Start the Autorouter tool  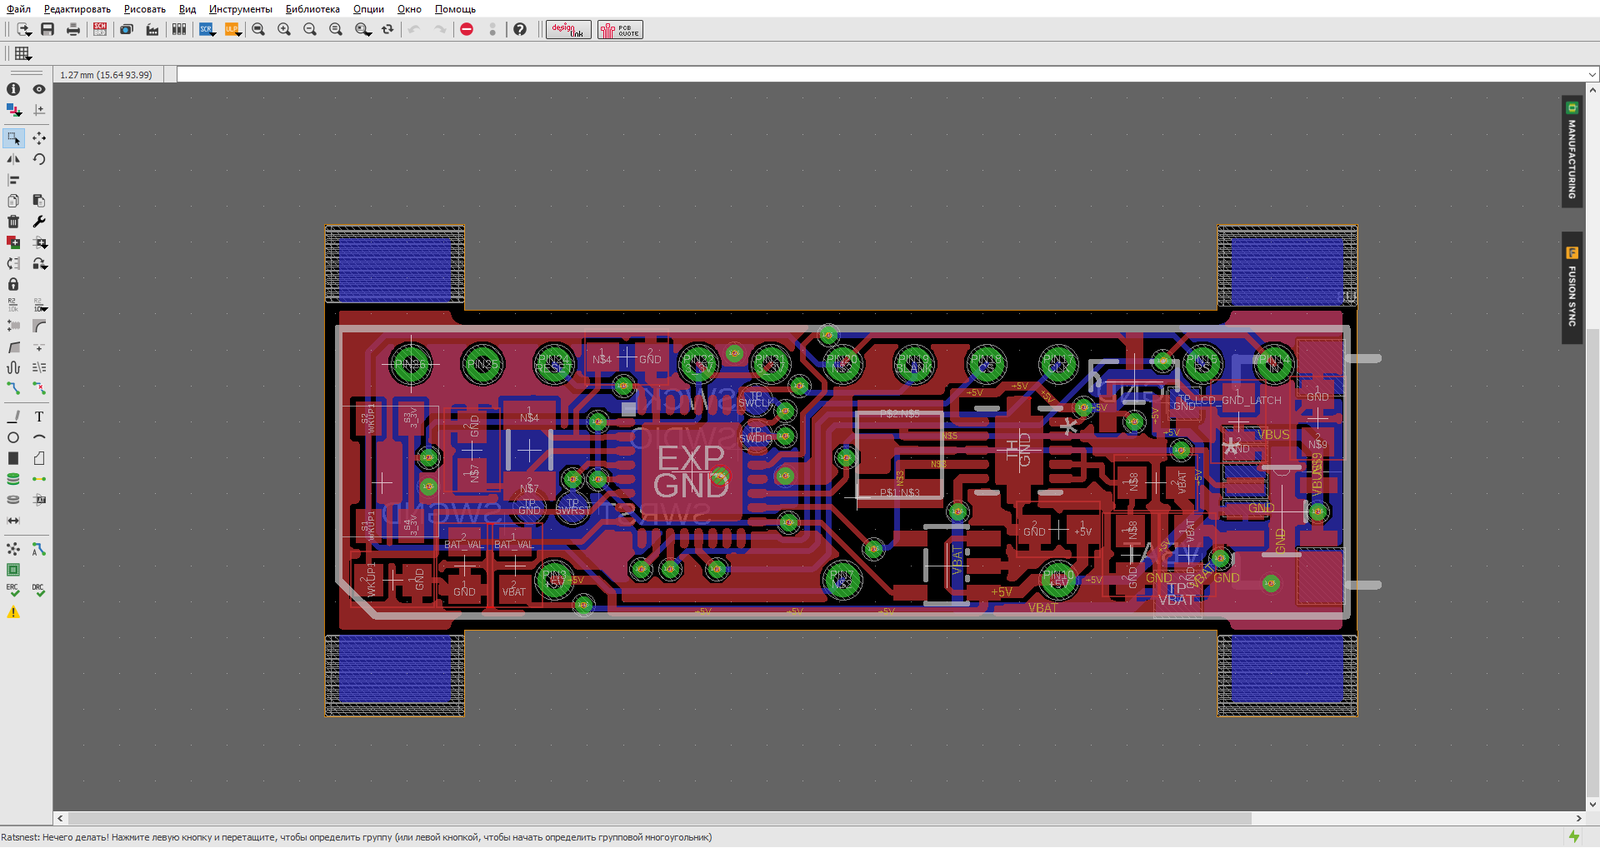click(39, 549)
